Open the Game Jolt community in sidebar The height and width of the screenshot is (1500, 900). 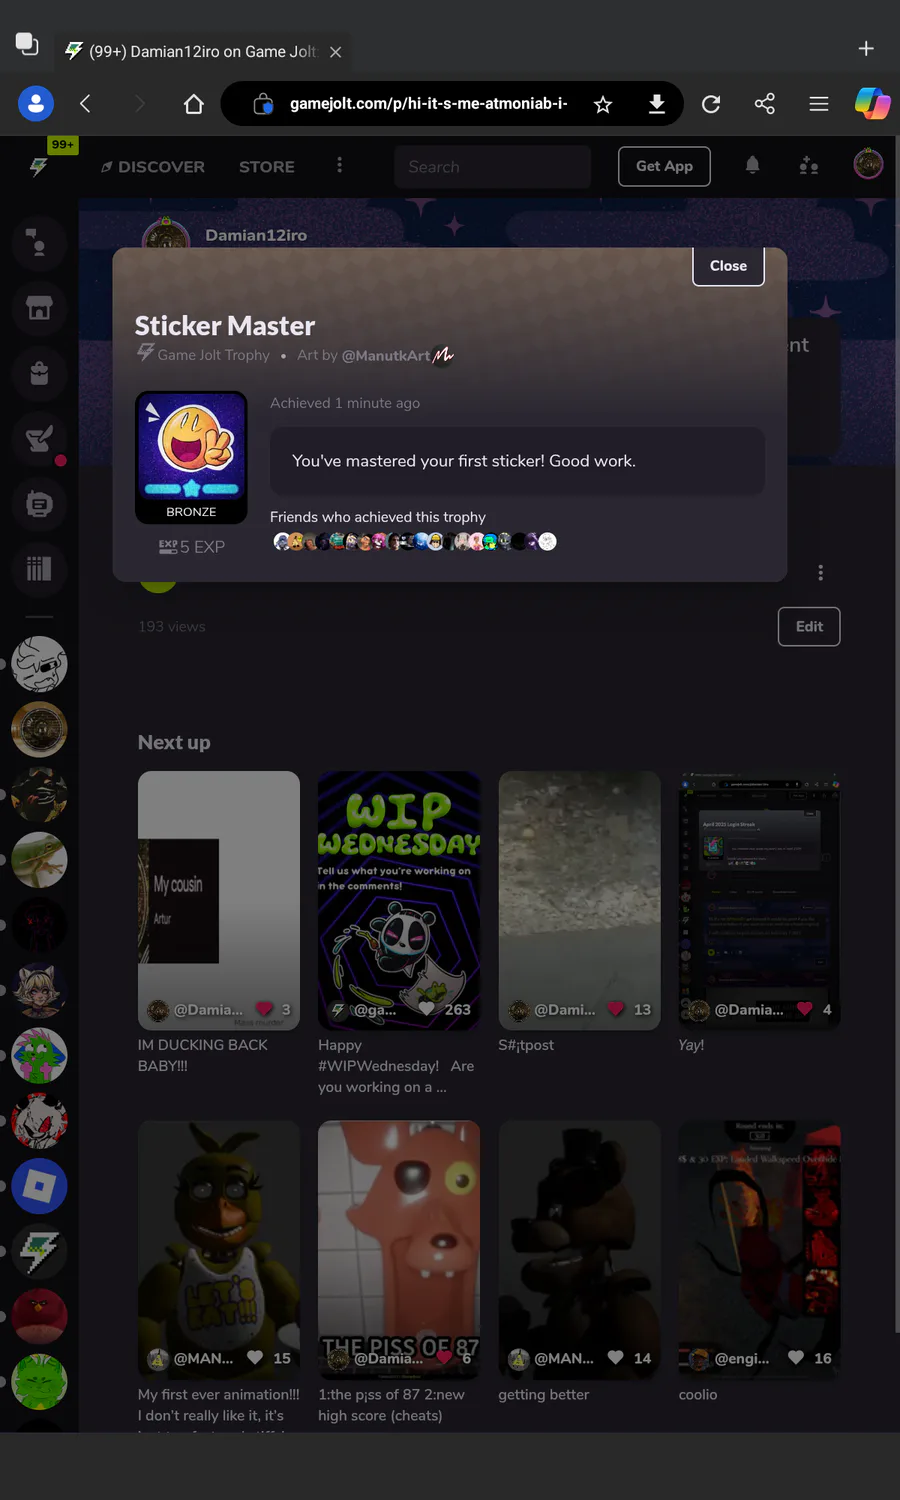pyautogui.click(x=39, y=1251)
